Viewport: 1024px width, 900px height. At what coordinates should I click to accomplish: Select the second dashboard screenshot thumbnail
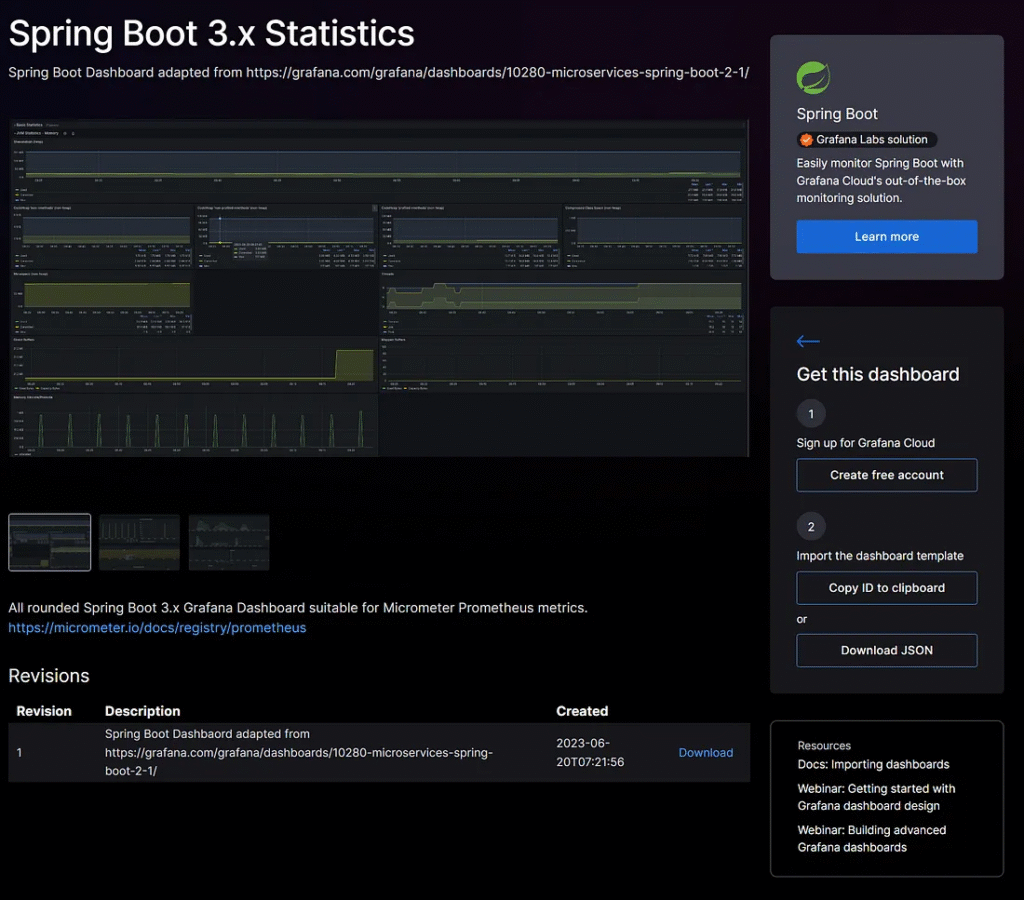pos(139,542)
